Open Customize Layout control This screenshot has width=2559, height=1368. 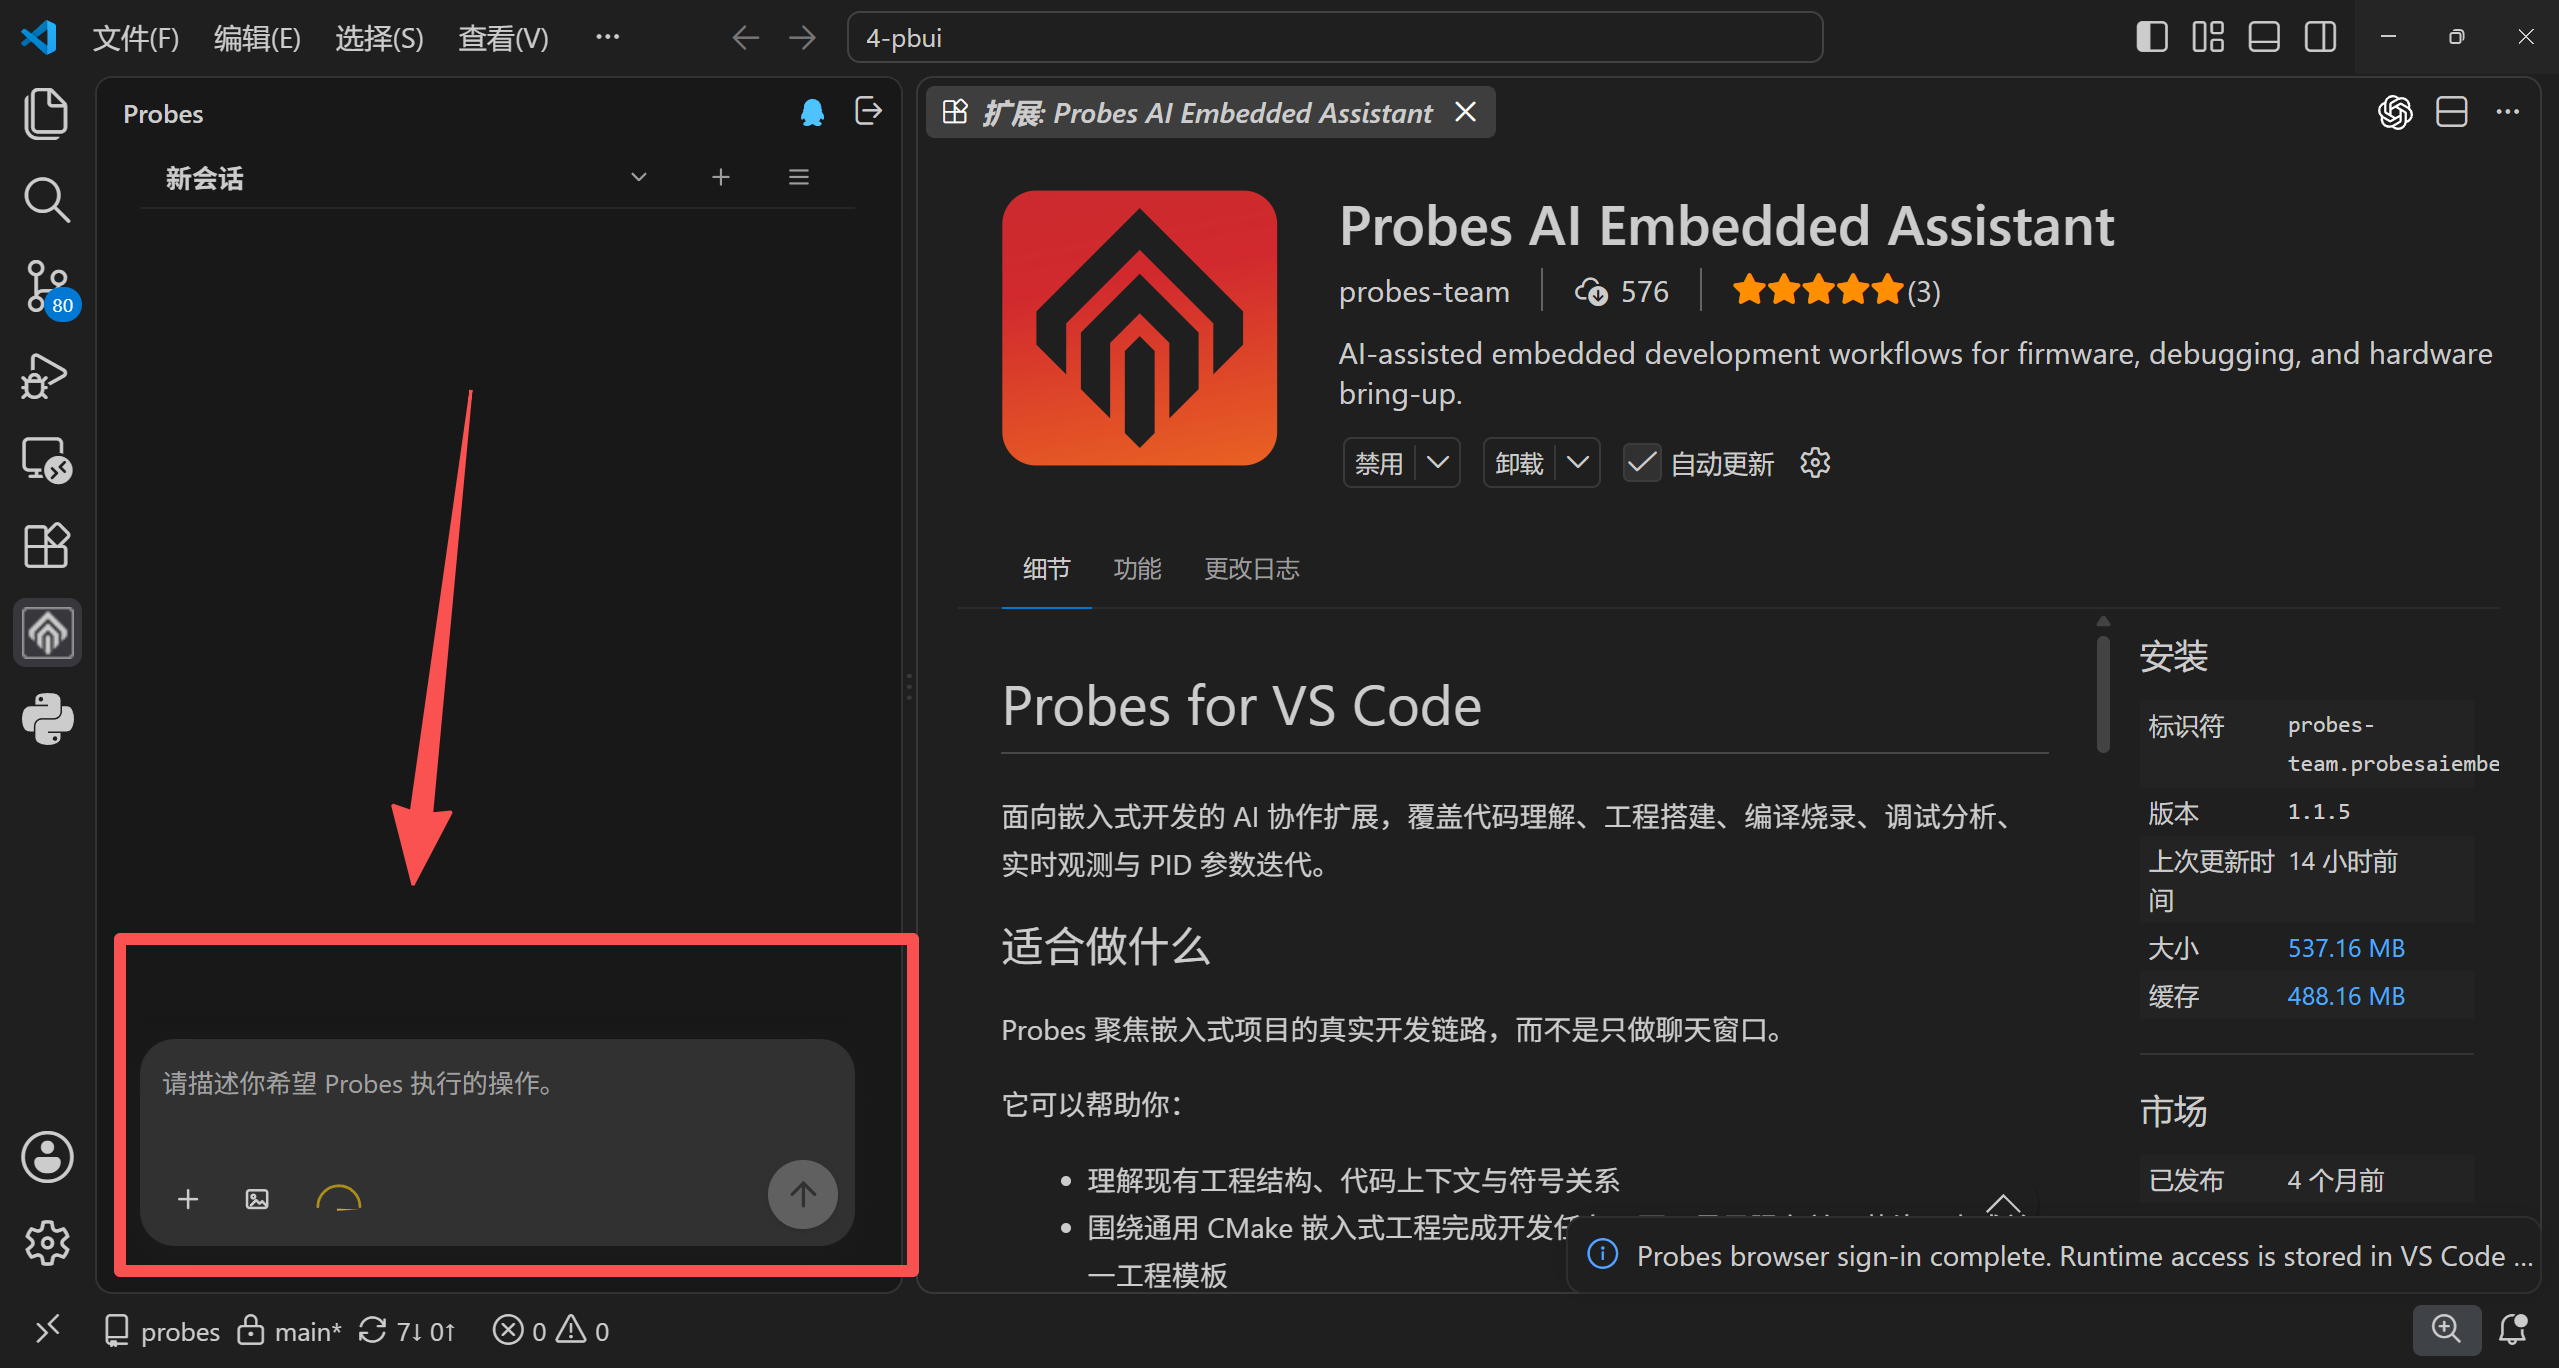(2207, 37)
